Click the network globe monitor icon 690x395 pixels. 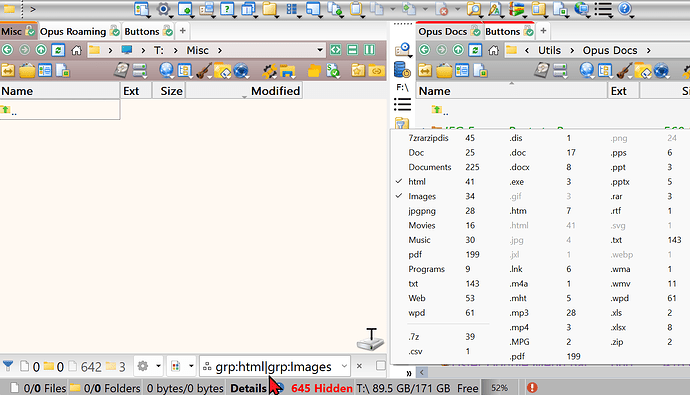point(582,9)
